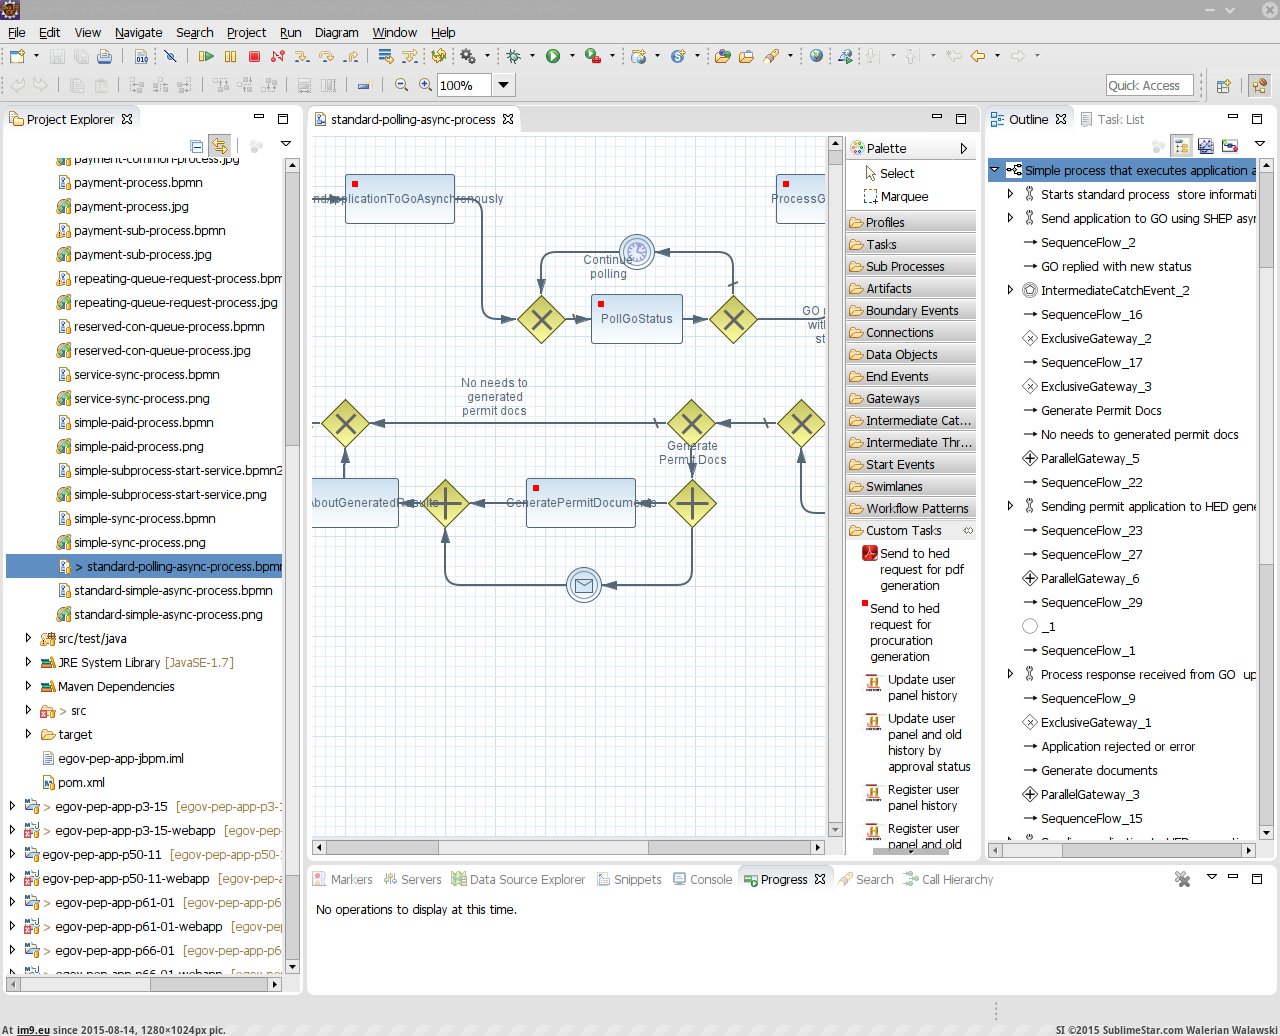Switch Outline to diagram overview mode
1280x1036 pixels.
(x=1206, y=147)
